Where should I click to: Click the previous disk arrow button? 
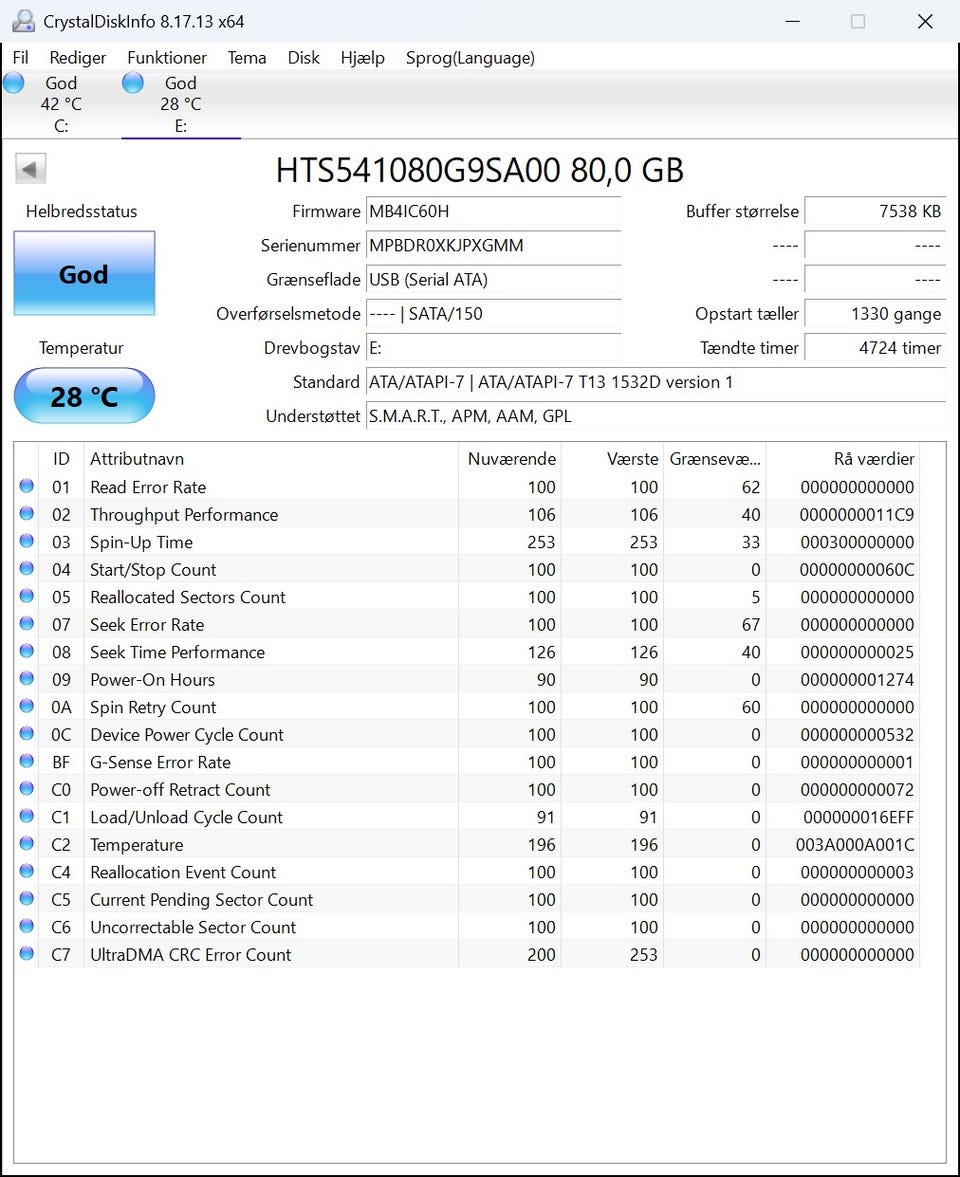(31, 169)
